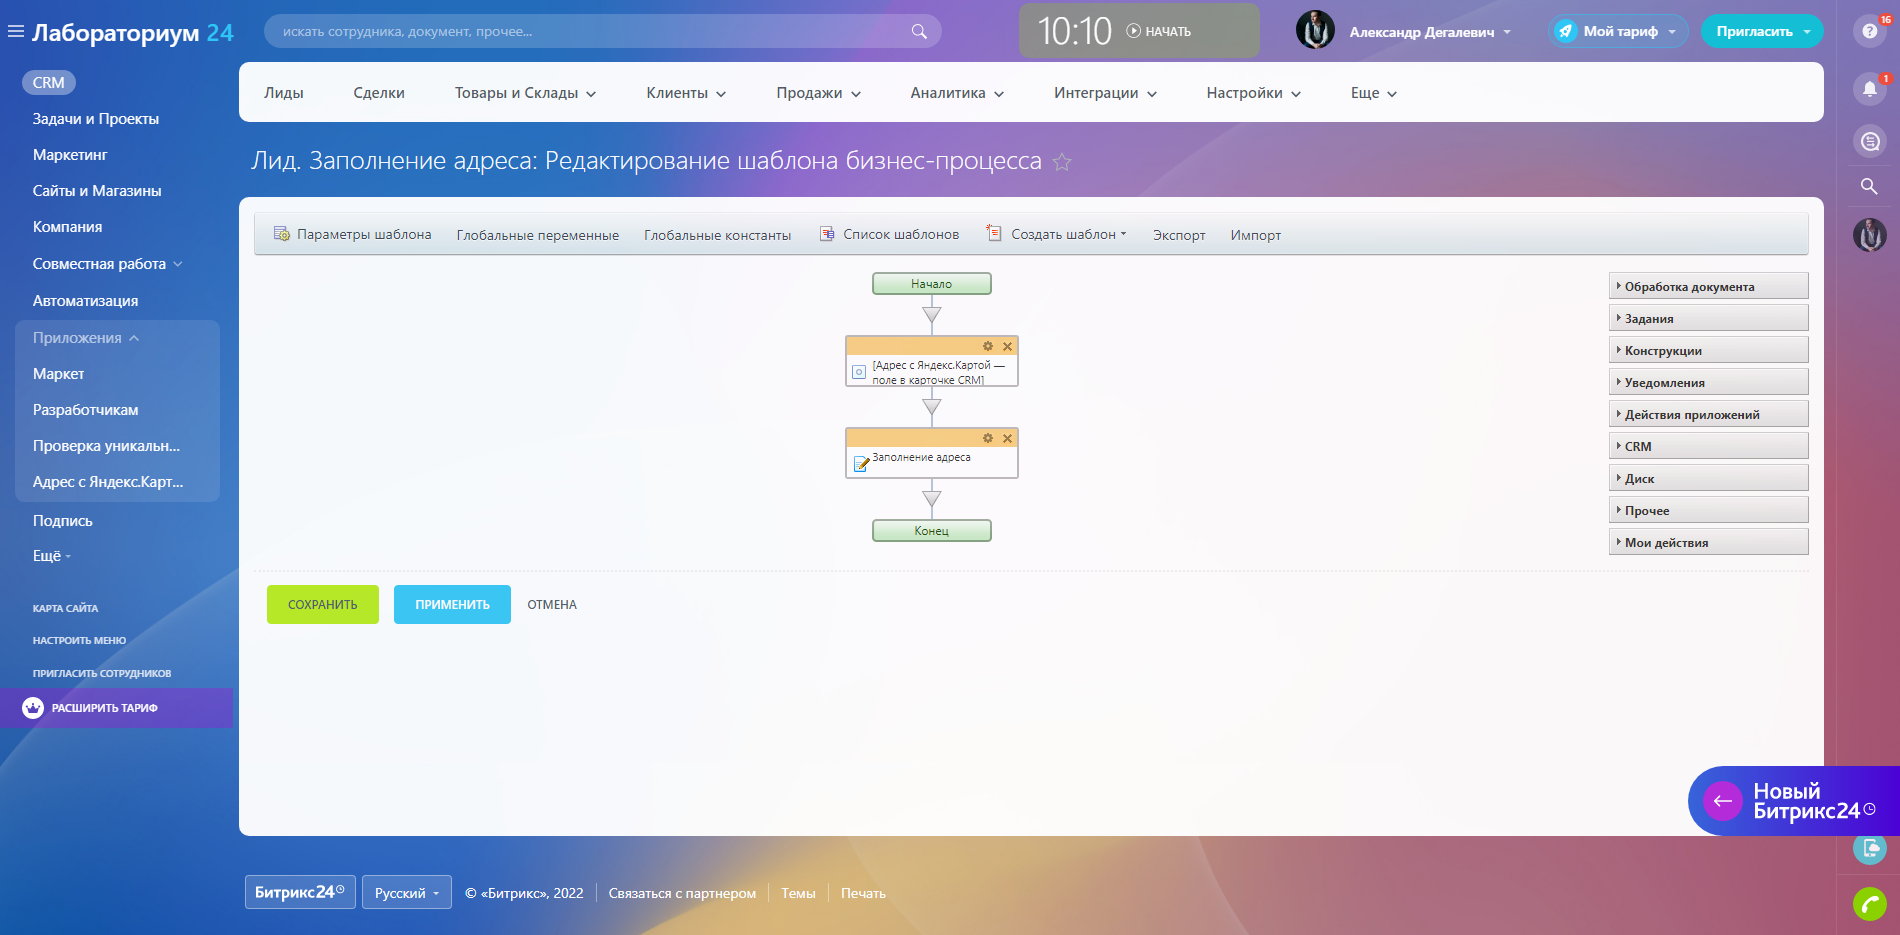The height and width of the screenshot is (935, 1900).
Task: Click the rocket icon on Мой тариф
Action: tap(1566, 31)
